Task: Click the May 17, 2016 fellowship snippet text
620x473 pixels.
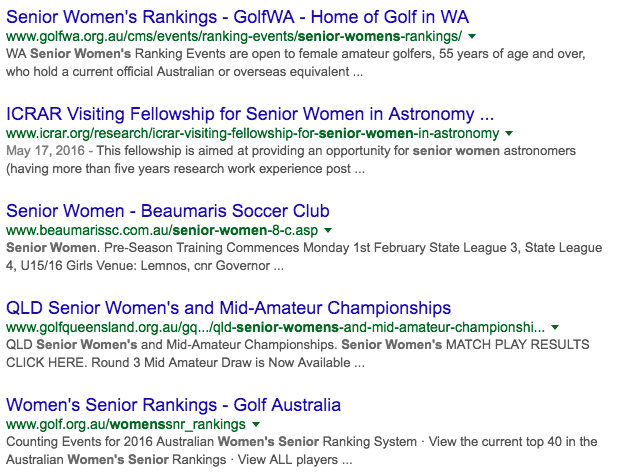Action: (x=291, y=160)
